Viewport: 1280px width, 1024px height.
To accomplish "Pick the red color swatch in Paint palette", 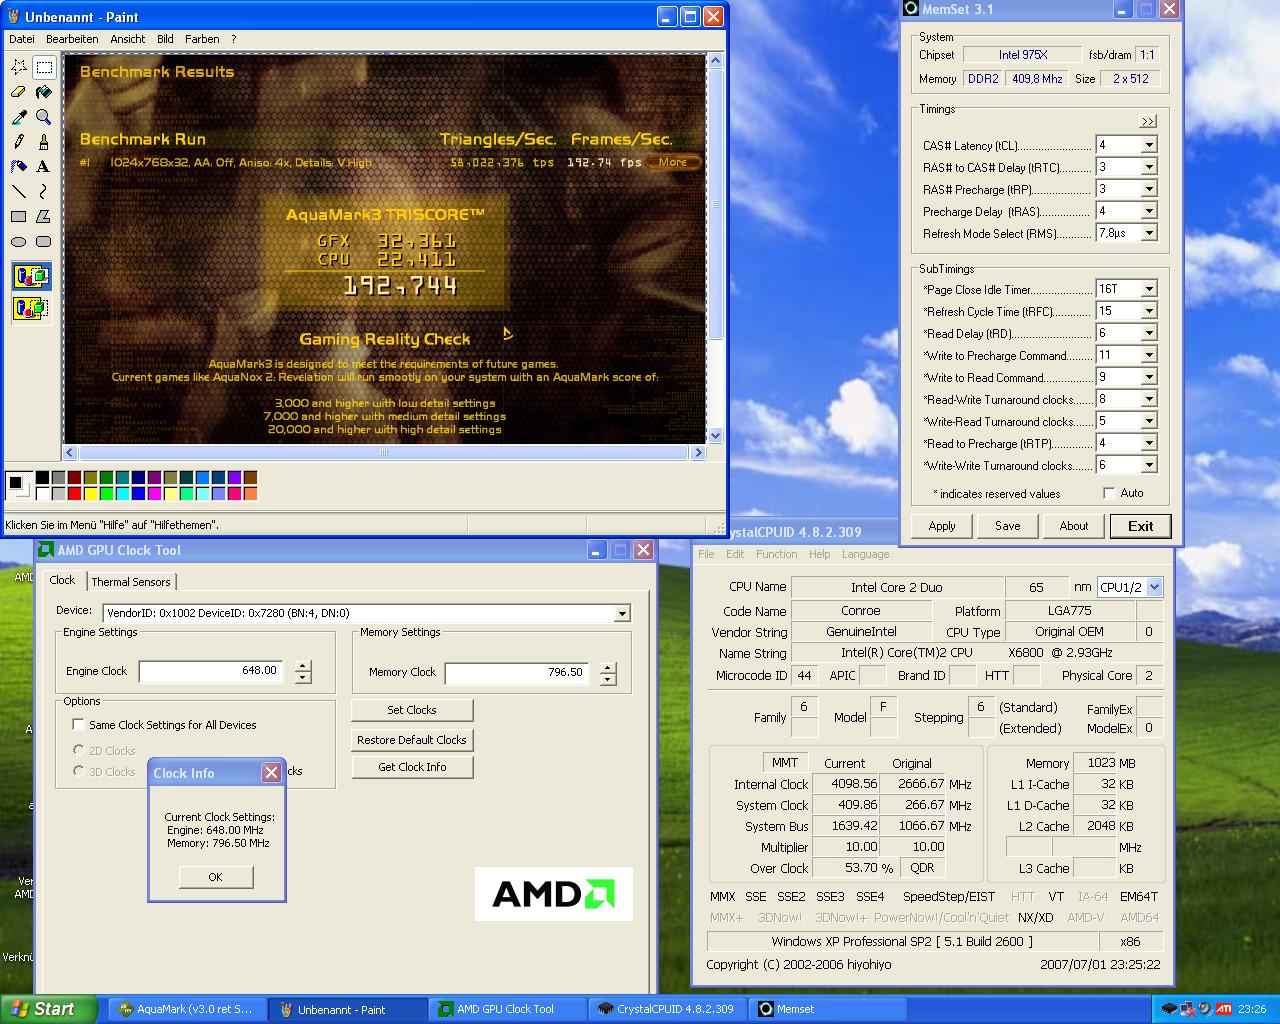I will 75,494.
